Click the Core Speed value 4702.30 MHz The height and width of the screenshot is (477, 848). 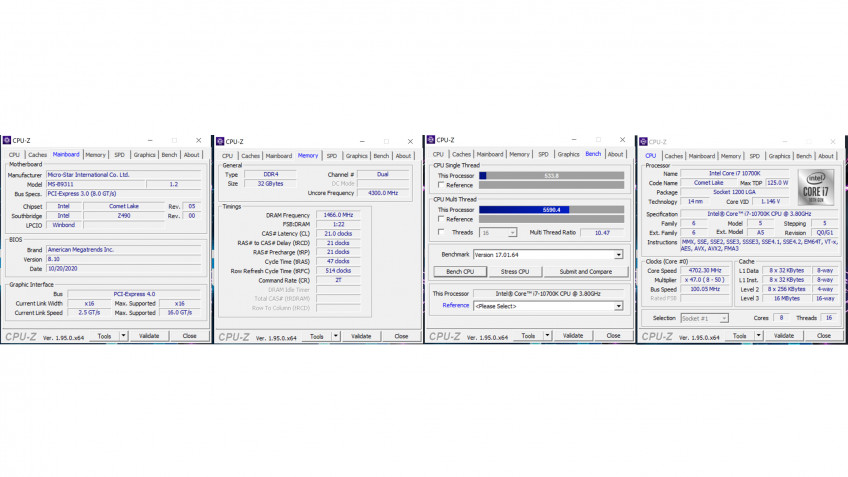coord(705,270)
